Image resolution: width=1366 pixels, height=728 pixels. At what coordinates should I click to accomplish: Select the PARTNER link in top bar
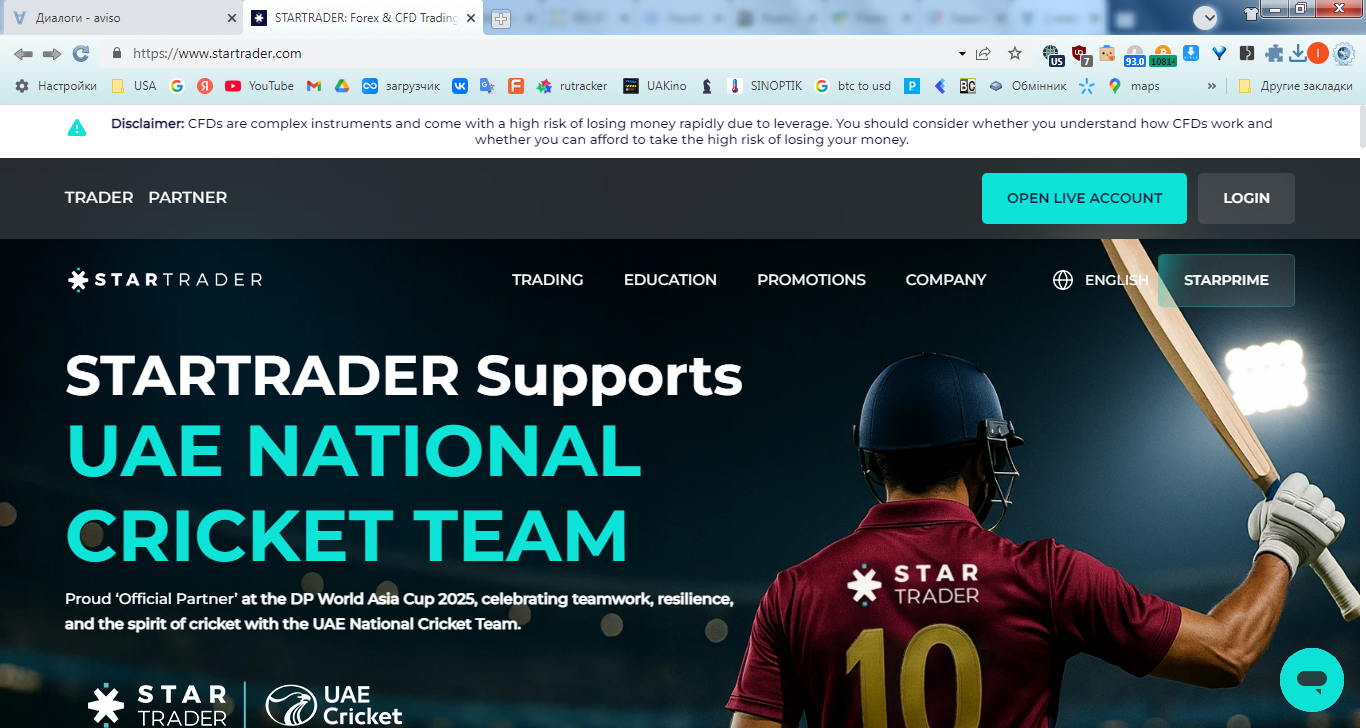pyautogui.click(x=188, y=198)
